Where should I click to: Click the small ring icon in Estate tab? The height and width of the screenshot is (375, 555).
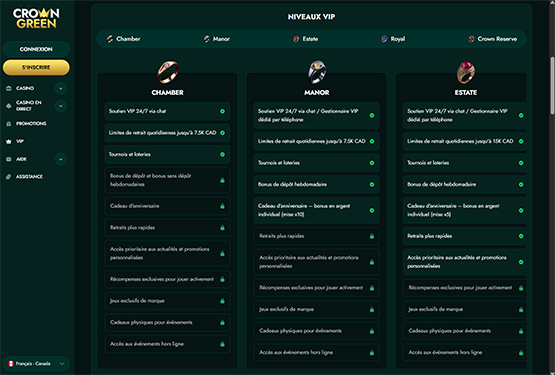pyautogui.click(x=296, y=39)
